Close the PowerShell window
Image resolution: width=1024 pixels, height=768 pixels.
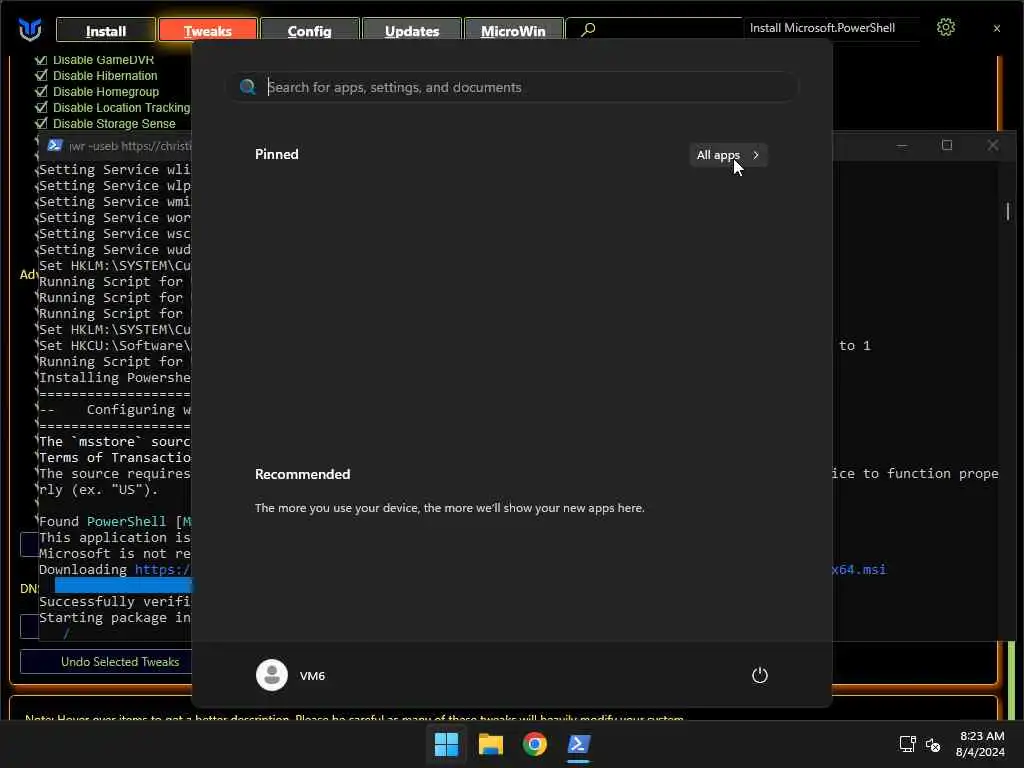[993, 145]
